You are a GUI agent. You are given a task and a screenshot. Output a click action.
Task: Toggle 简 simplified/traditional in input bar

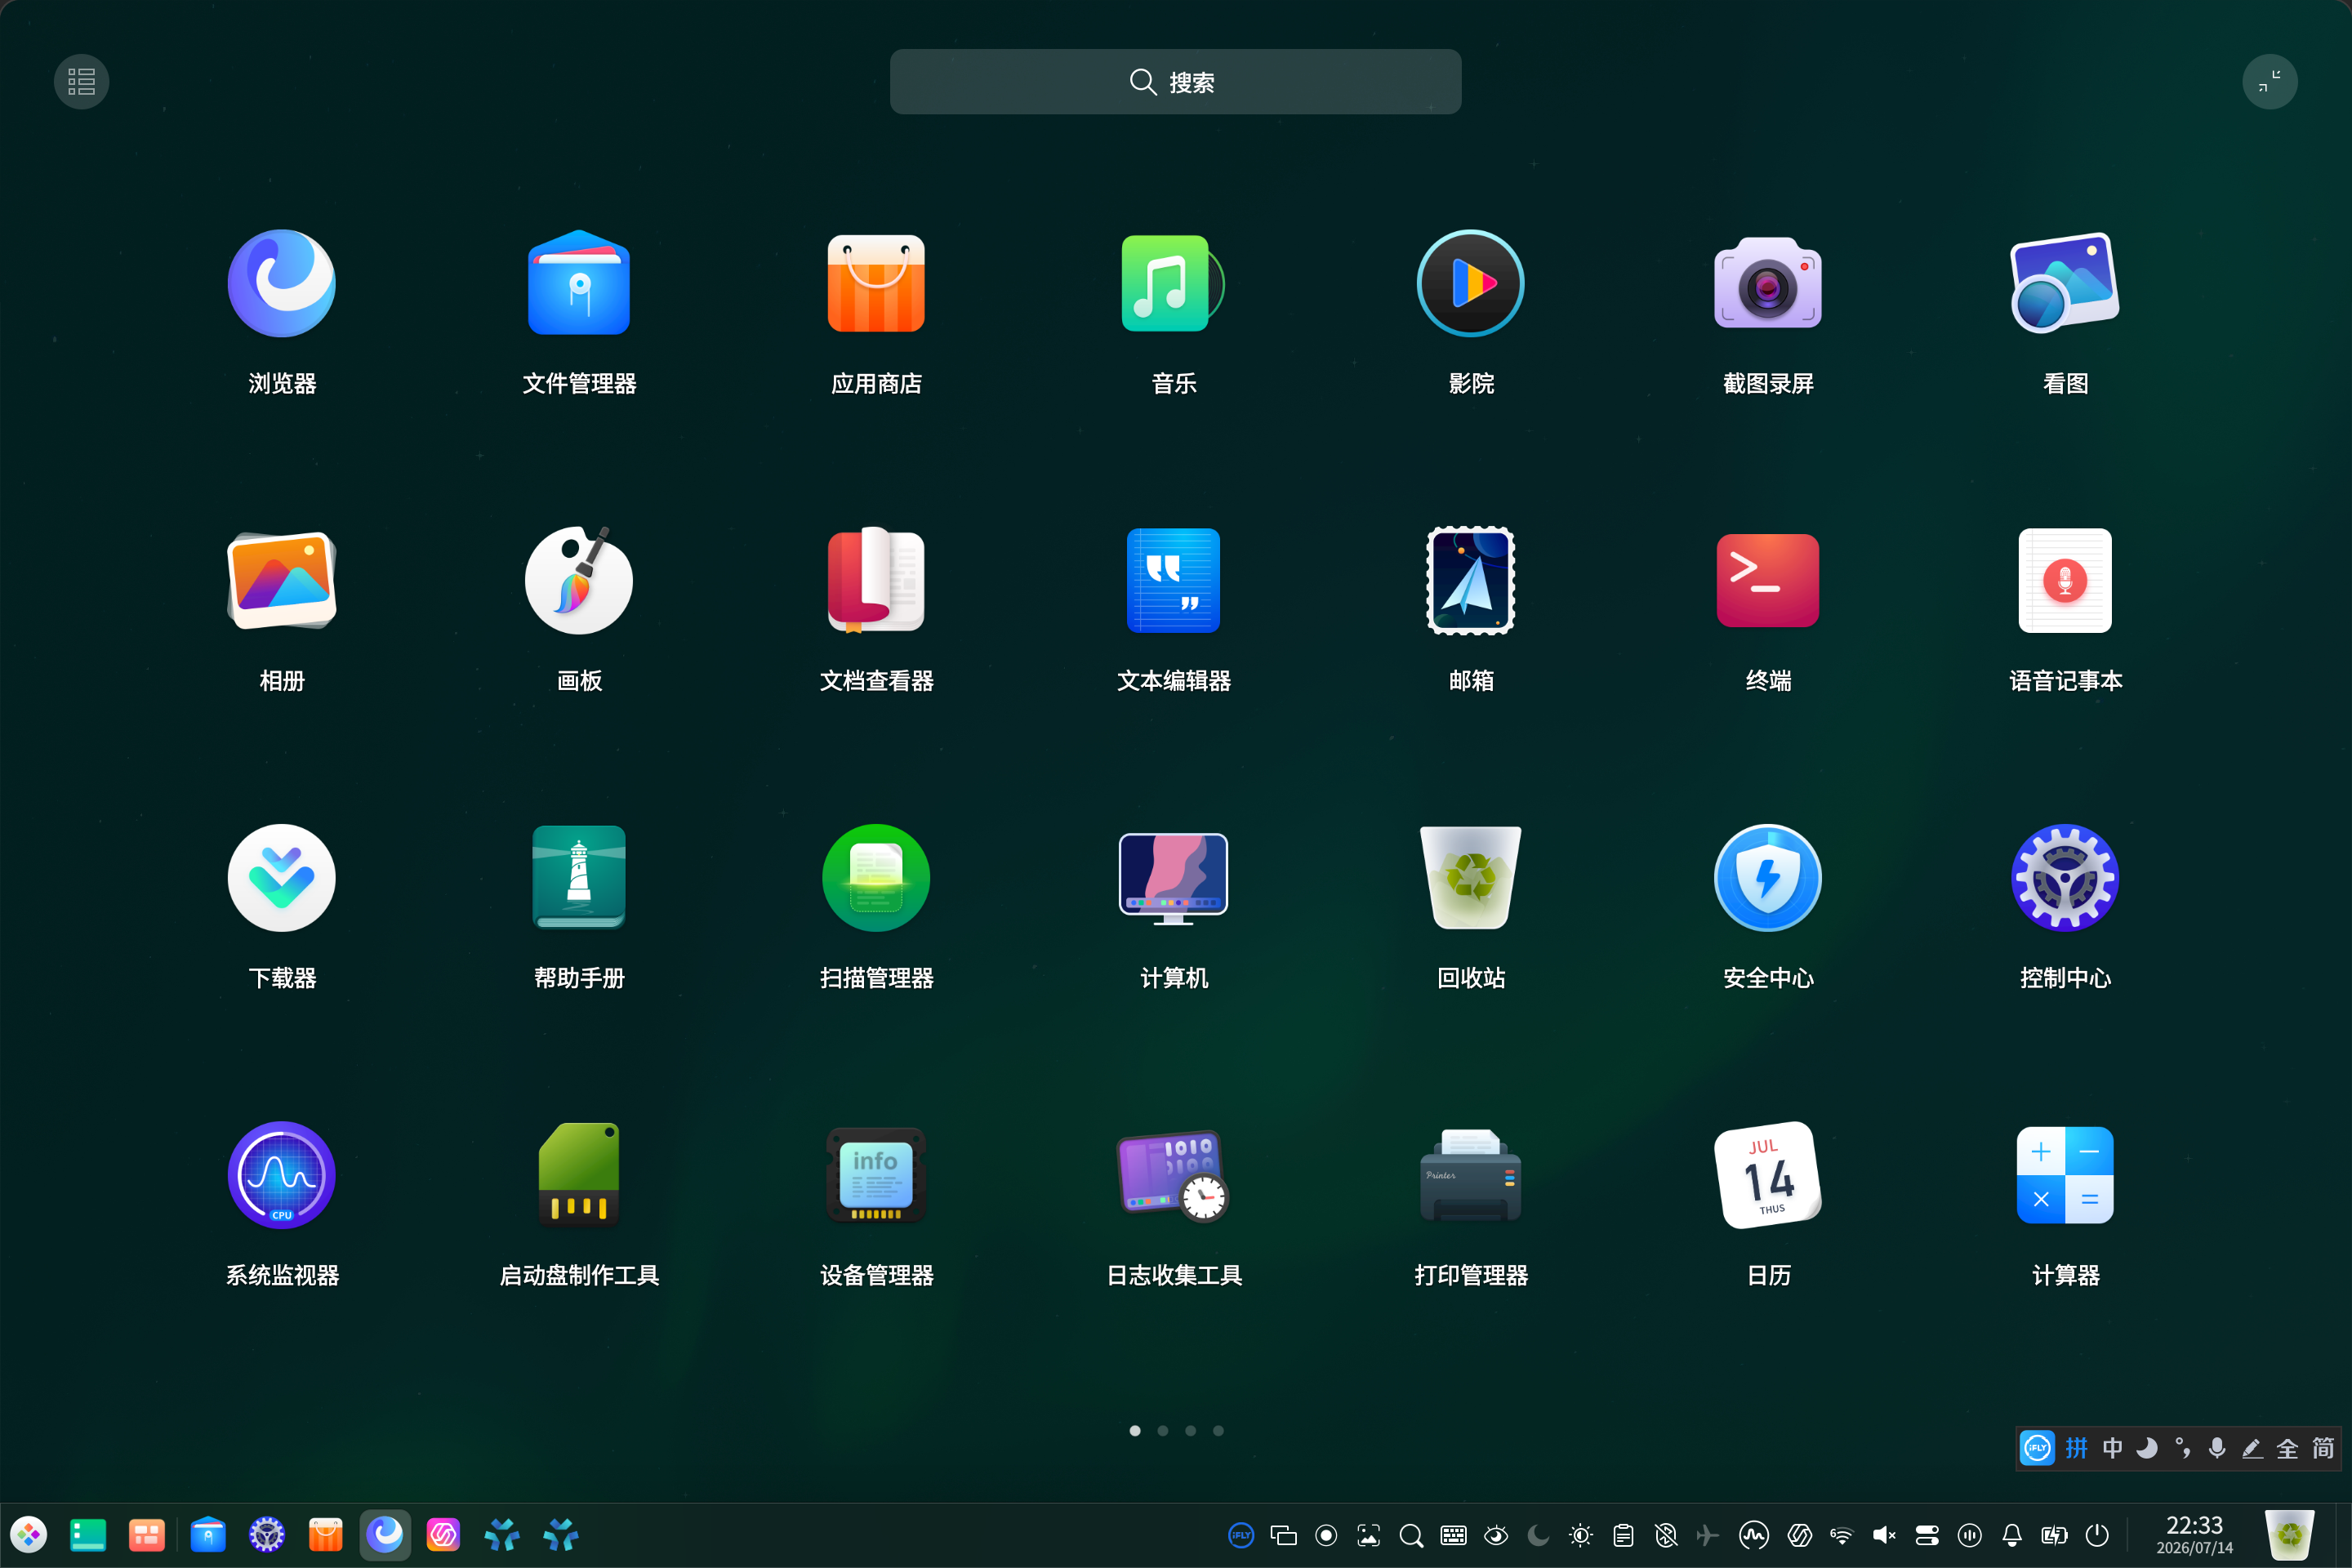2322,1448
